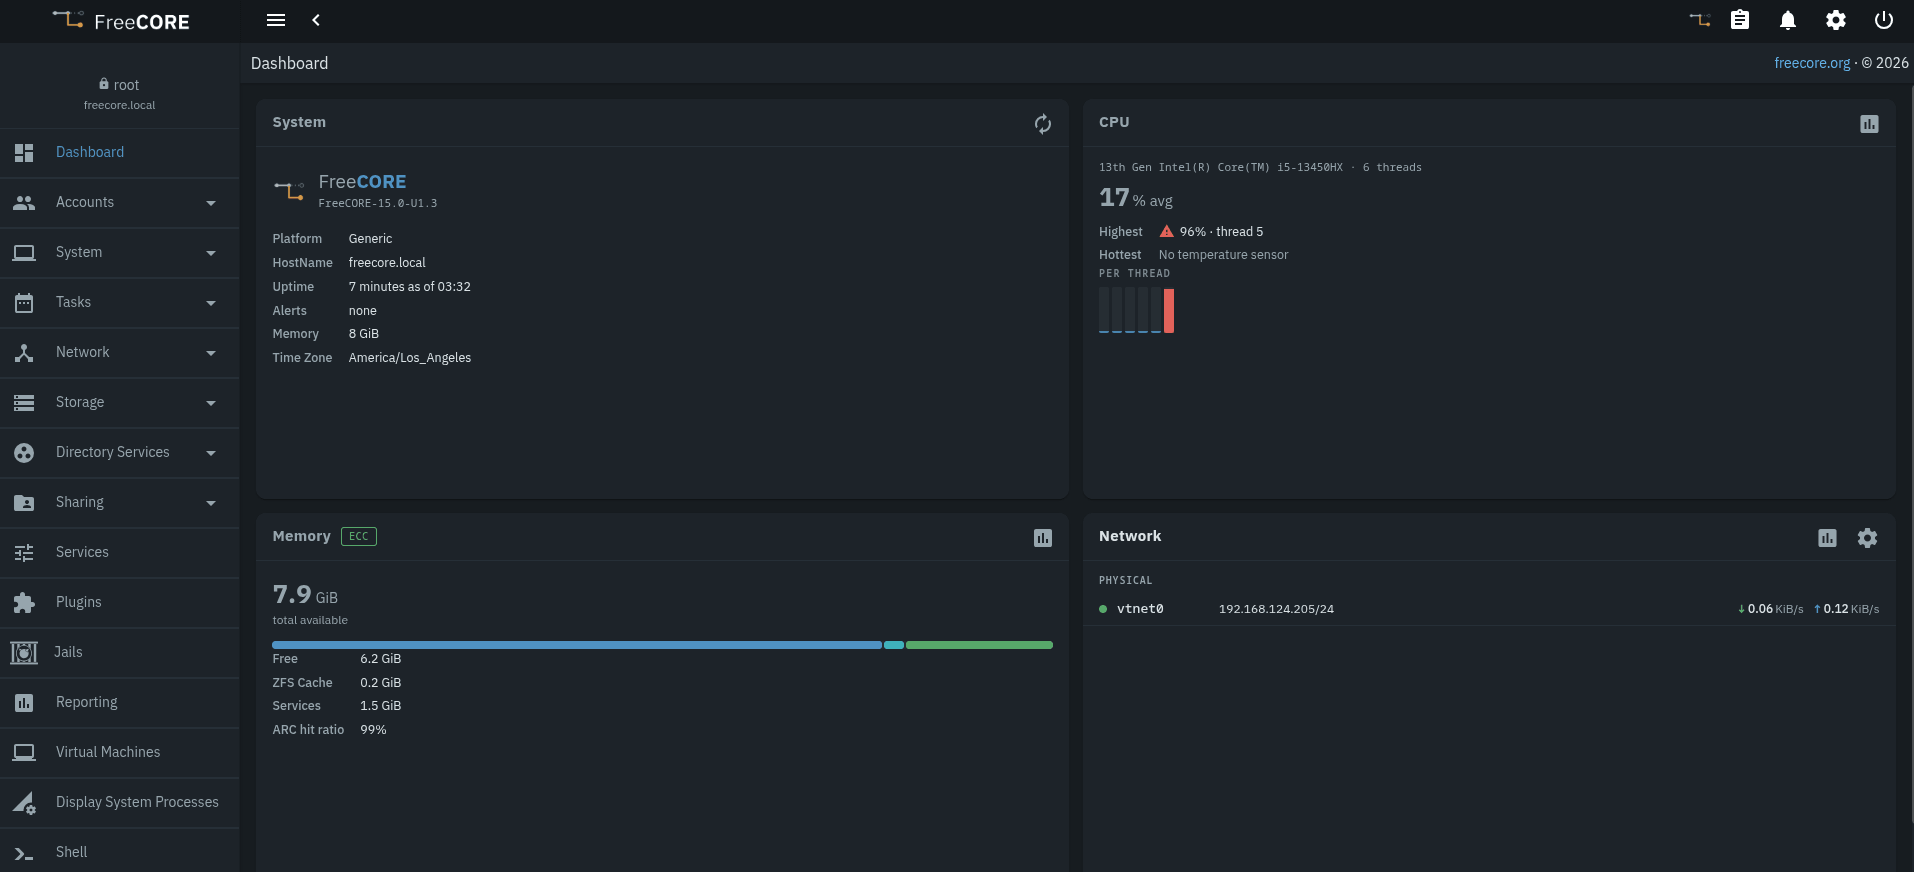Image resolution: width=1914 pixels, height=872 pixels.
Task: Click the ARC hit ratio 99% value
Action: (373, 730)
